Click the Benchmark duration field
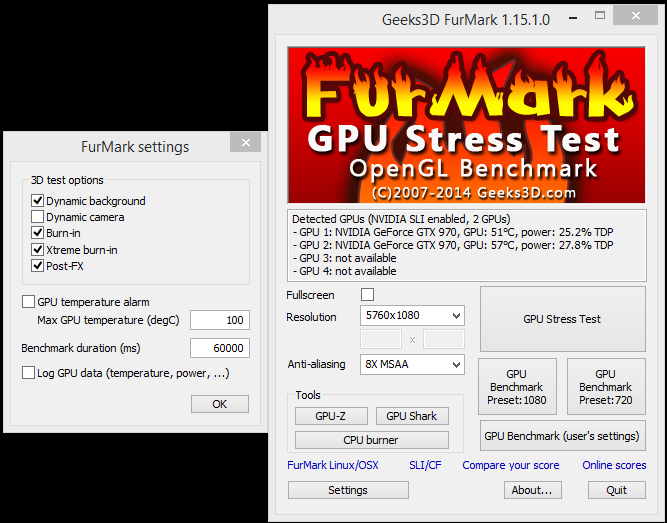The height and width of the screenshot is (523, 667). 220,348
